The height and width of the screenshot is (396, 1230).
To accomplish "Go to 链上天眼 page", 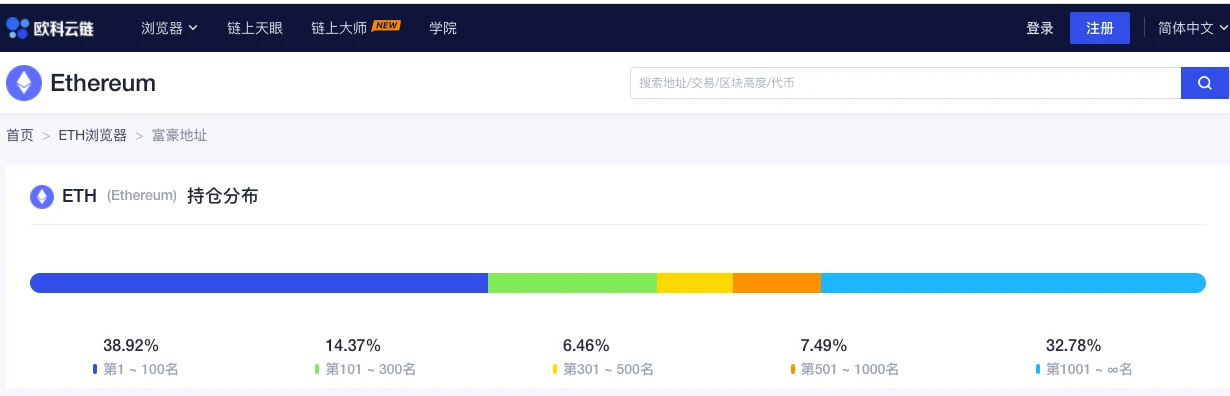I will (x=255, y=28).
